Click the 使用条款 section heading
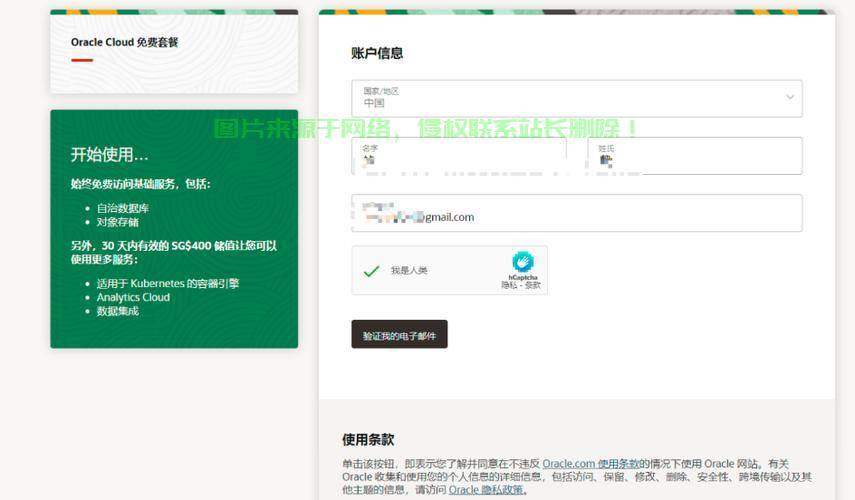 coord(368,439)
